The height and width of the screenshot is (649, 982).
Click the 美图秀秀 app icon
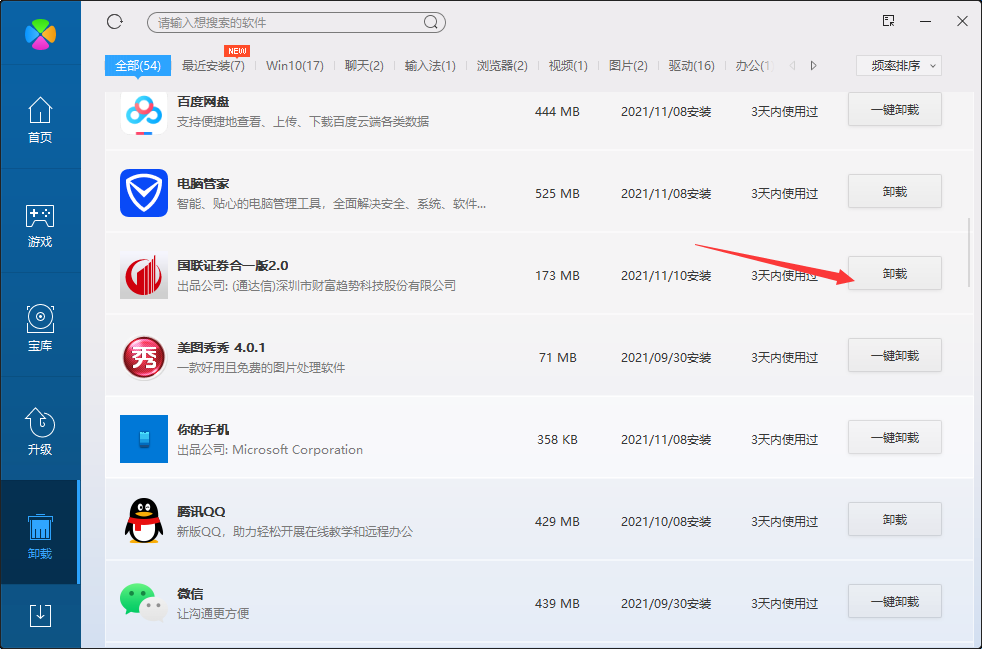coord(144,357)
